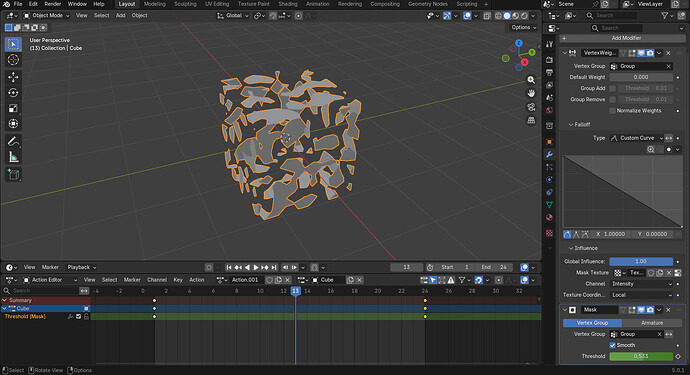The width and height of the screenshot is (690, 375).
Task: Switch to the Sculpting workspace tab
Action: pyautogui.click(x=185, y=4)
